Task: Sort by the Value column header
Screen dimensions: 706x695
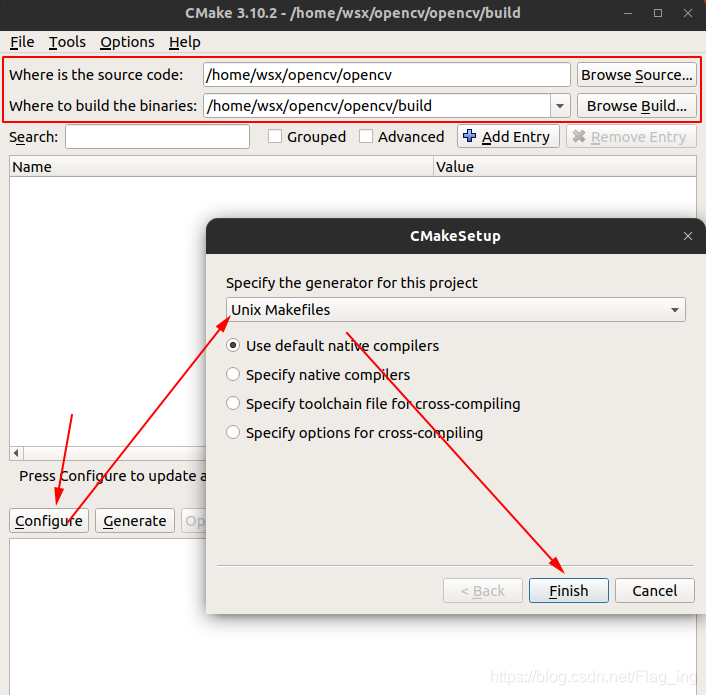Action: (565, 167)
